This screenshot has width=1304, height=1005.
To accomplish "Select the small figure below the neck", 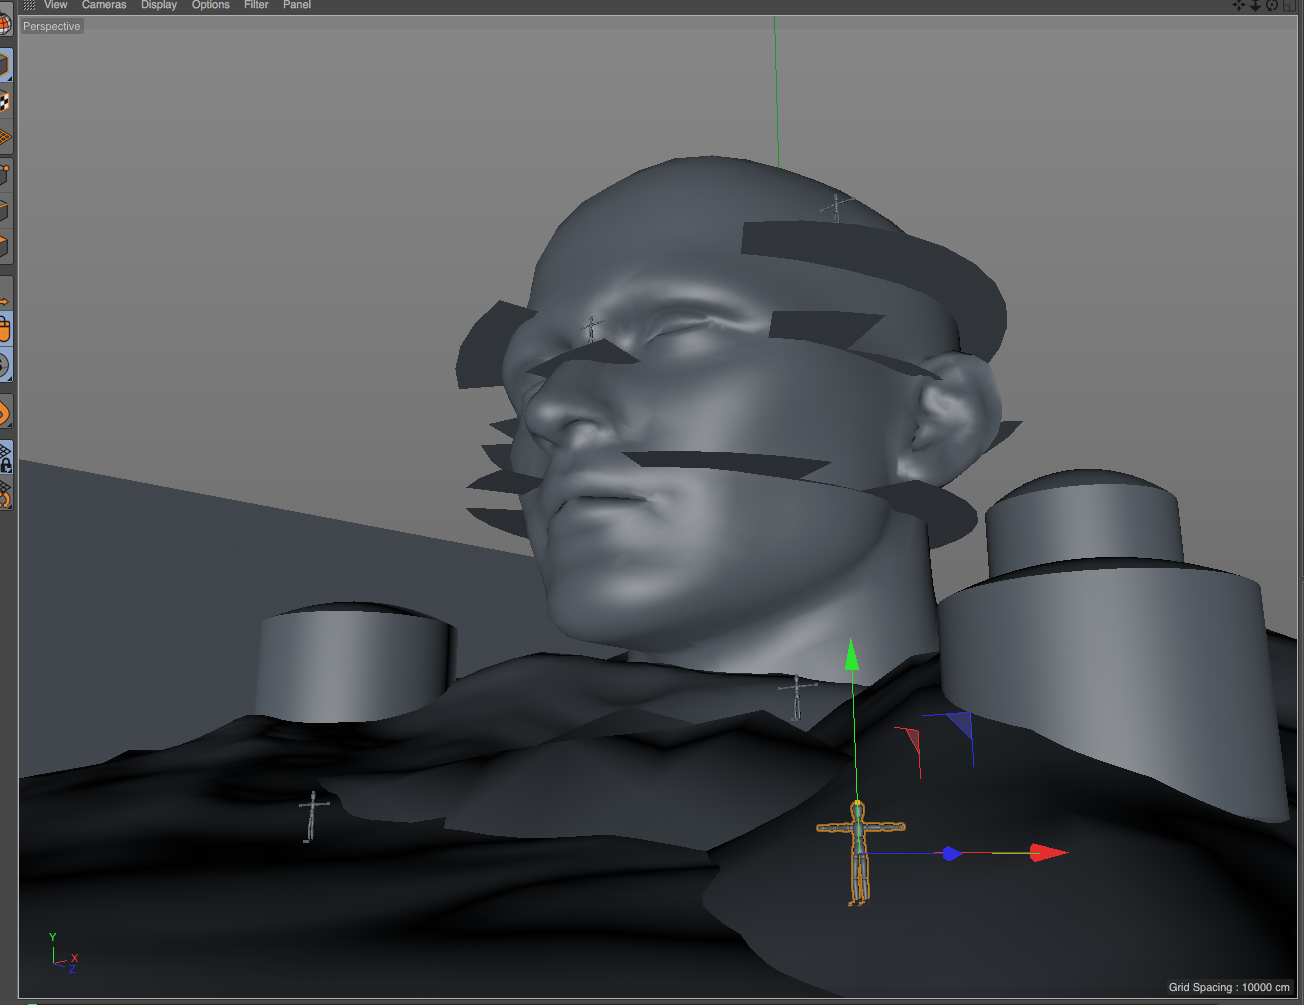I will [x=796, y=697].
